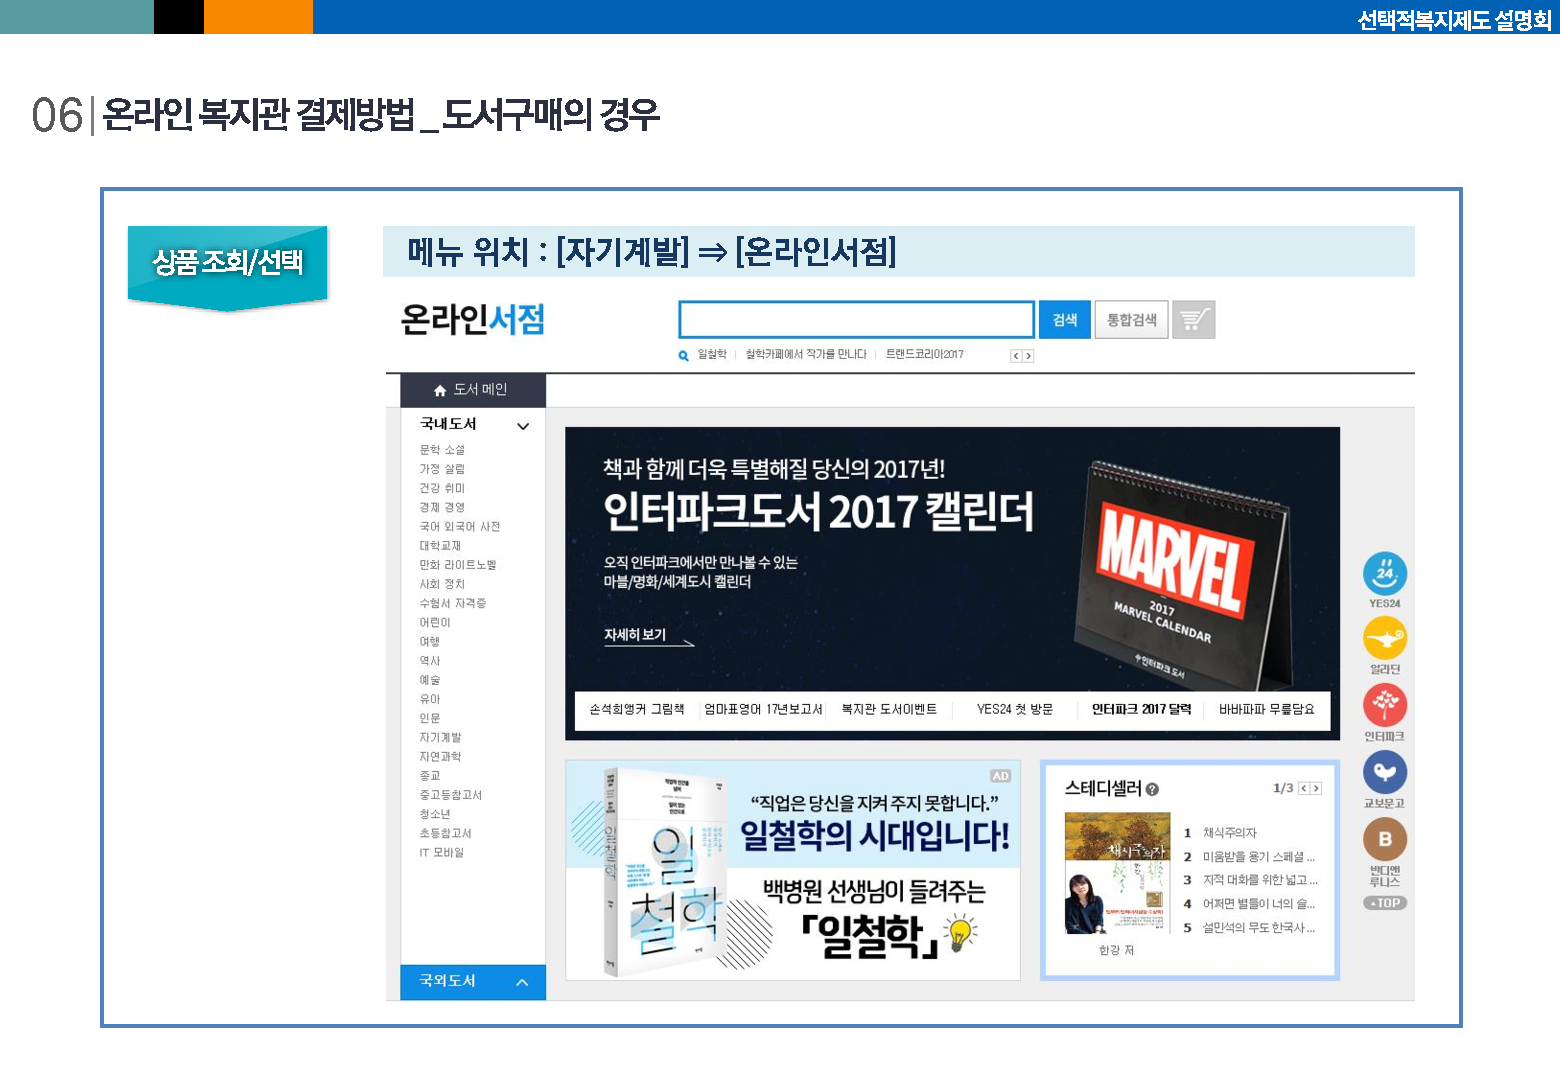Open the 유아 category
This screenshot has height=1080, width=1560.
pos(430,699)
